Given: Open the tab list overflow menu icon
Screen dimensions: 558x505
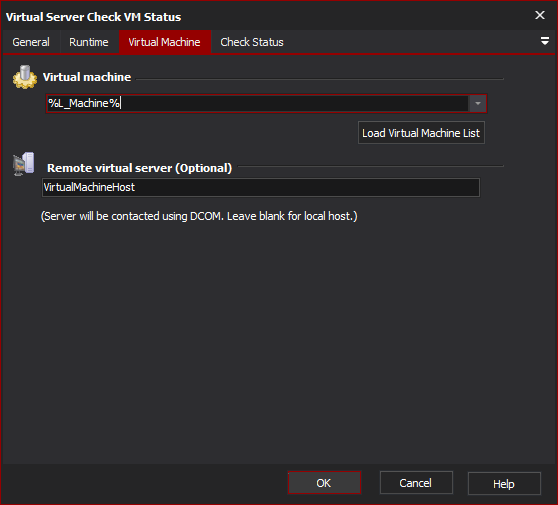Looking at the screenshot, I should (544, 41).
